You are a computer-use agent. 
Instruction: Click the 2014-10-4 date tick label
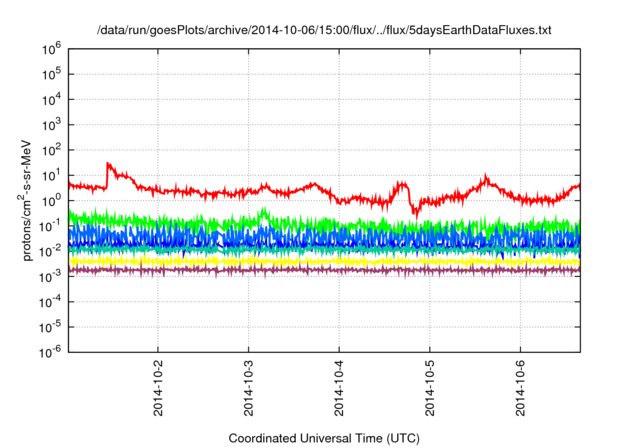[339, 388]
